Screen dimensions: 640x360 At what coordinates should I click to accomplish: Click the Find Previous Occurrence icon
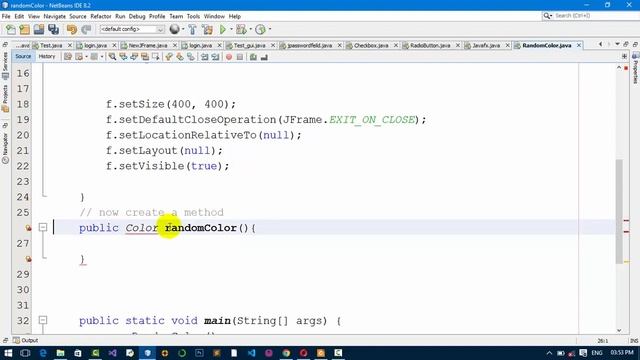point(123,57)
